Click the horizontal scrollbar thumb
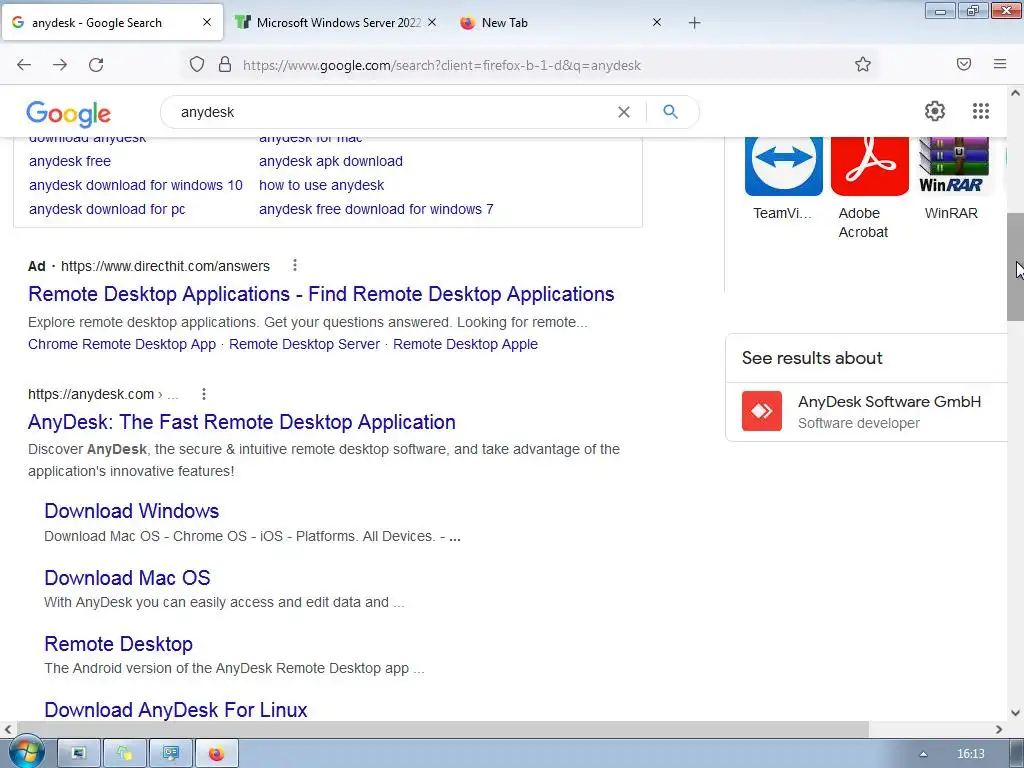 [443, 729]
